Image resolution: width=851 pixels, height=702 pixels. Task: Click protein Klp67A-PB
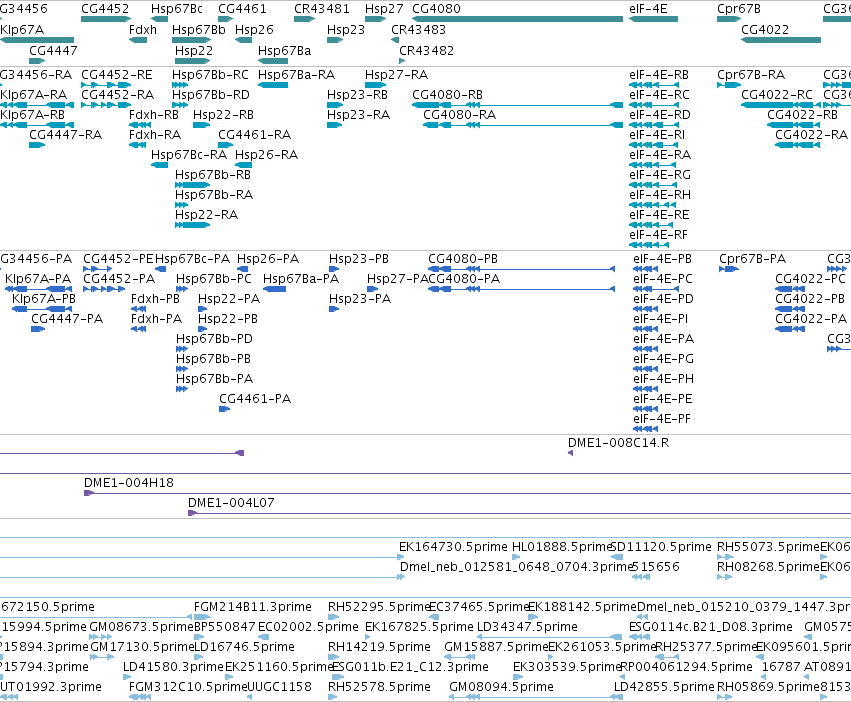tap(44, 299)
